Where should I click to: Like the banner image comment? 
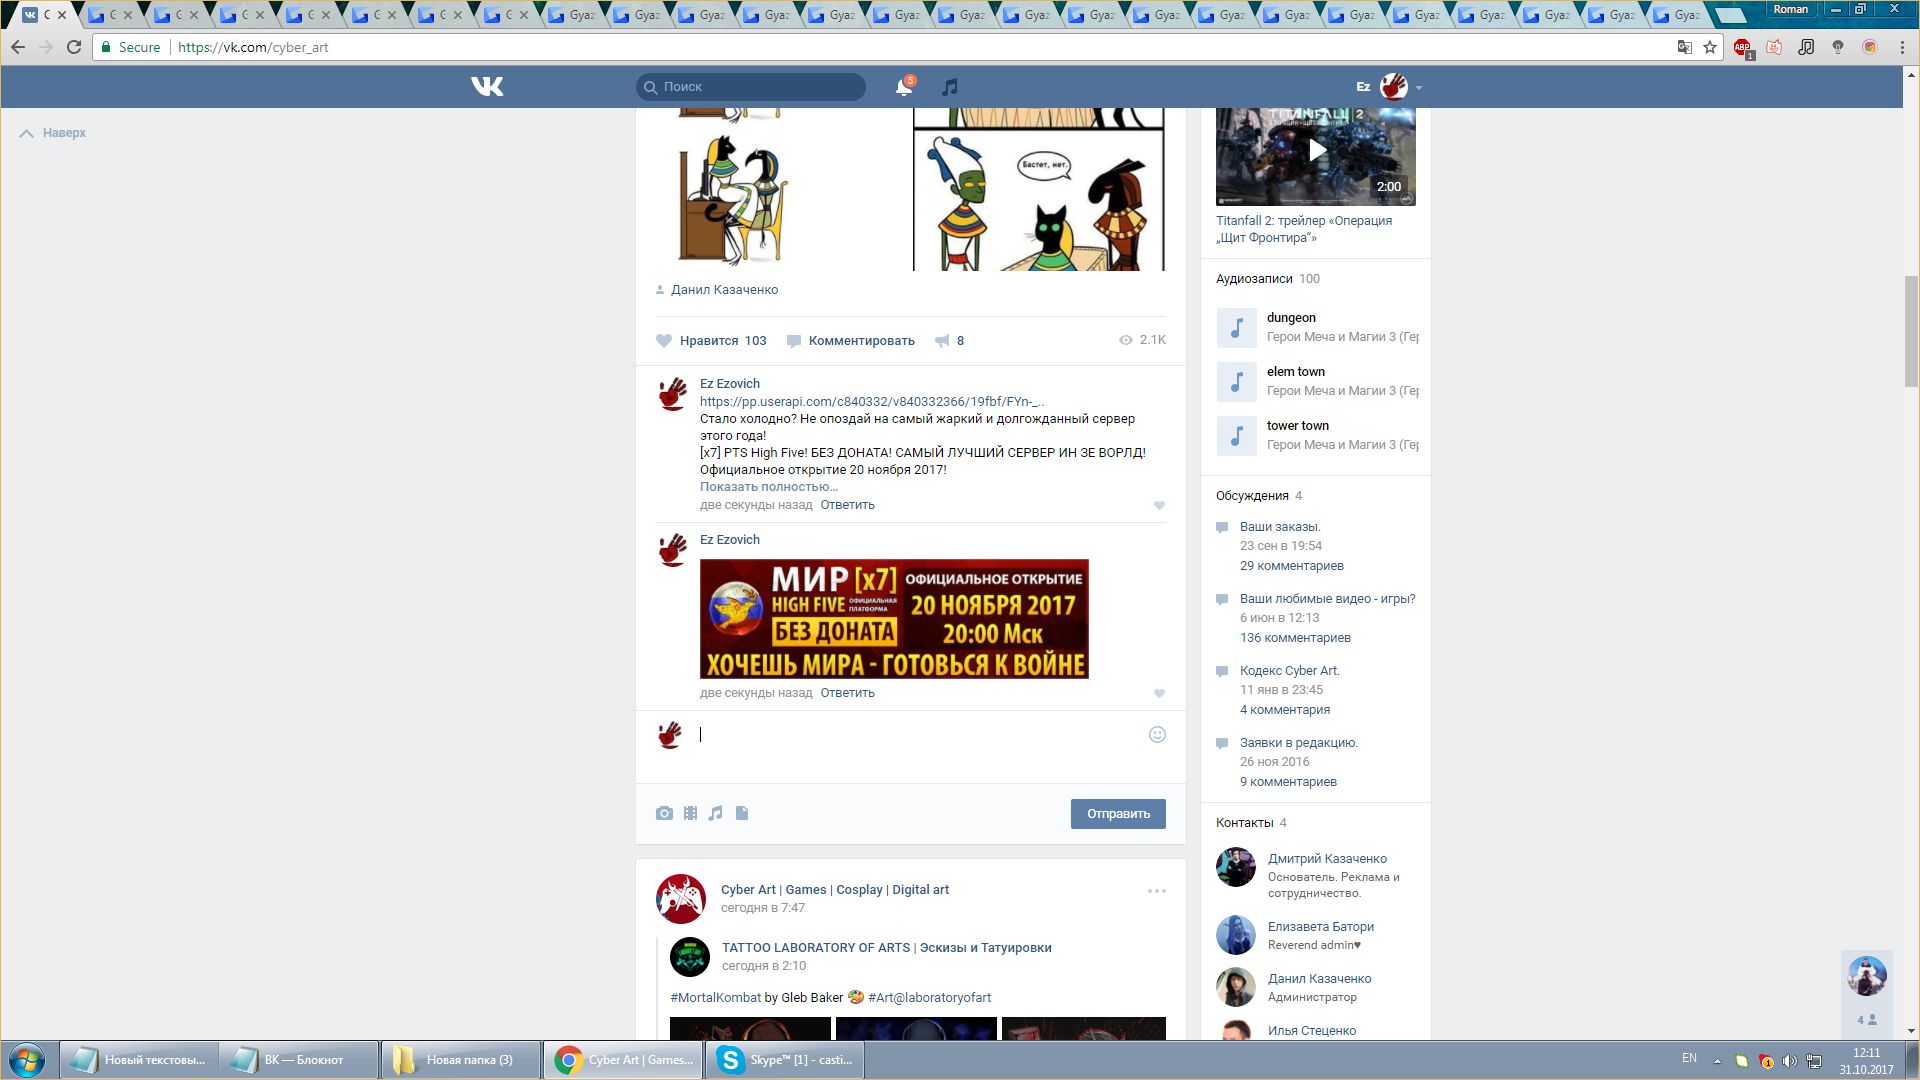click(1159, 694)
